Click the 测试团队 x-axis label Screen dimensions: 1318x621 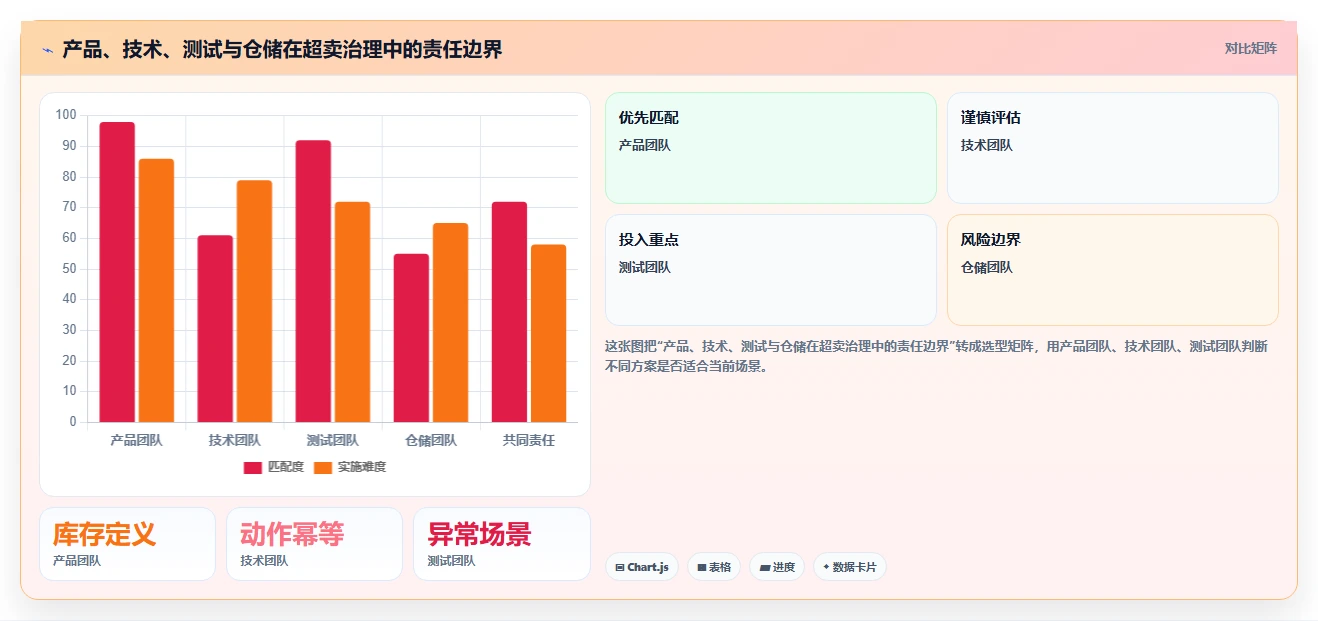[x=333, y=440]
